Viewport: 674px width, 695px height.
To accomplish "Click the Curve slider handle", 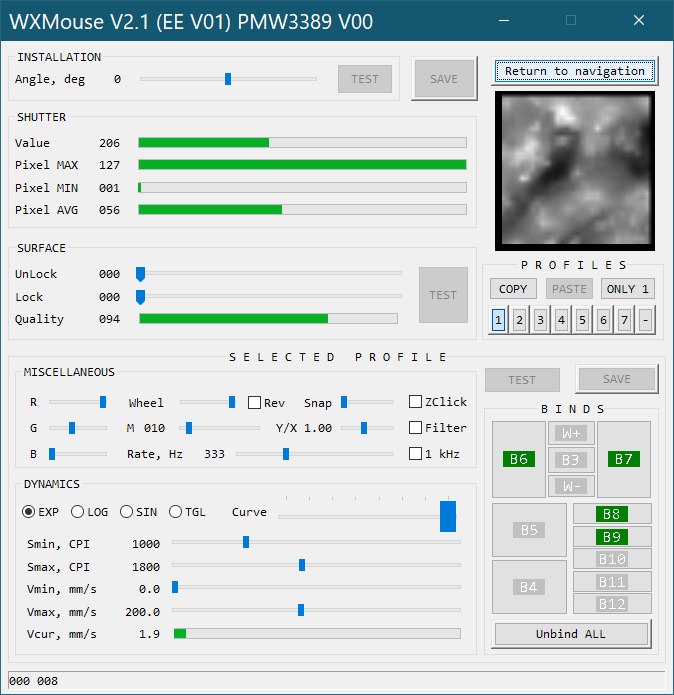I will 448,516.
